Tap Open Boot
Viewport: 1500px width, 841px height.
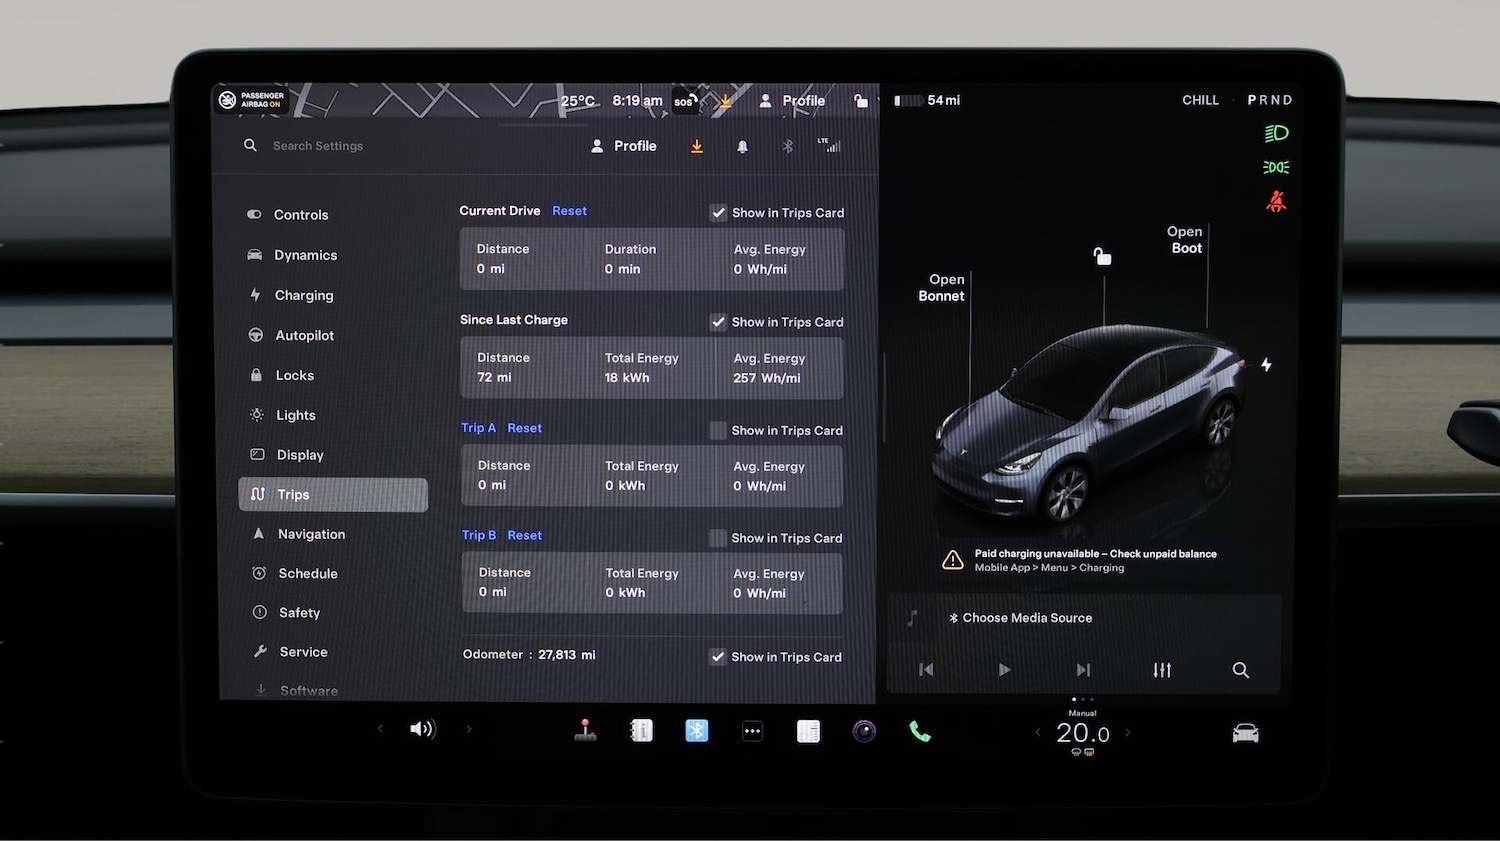click(x=1185, y=239)
